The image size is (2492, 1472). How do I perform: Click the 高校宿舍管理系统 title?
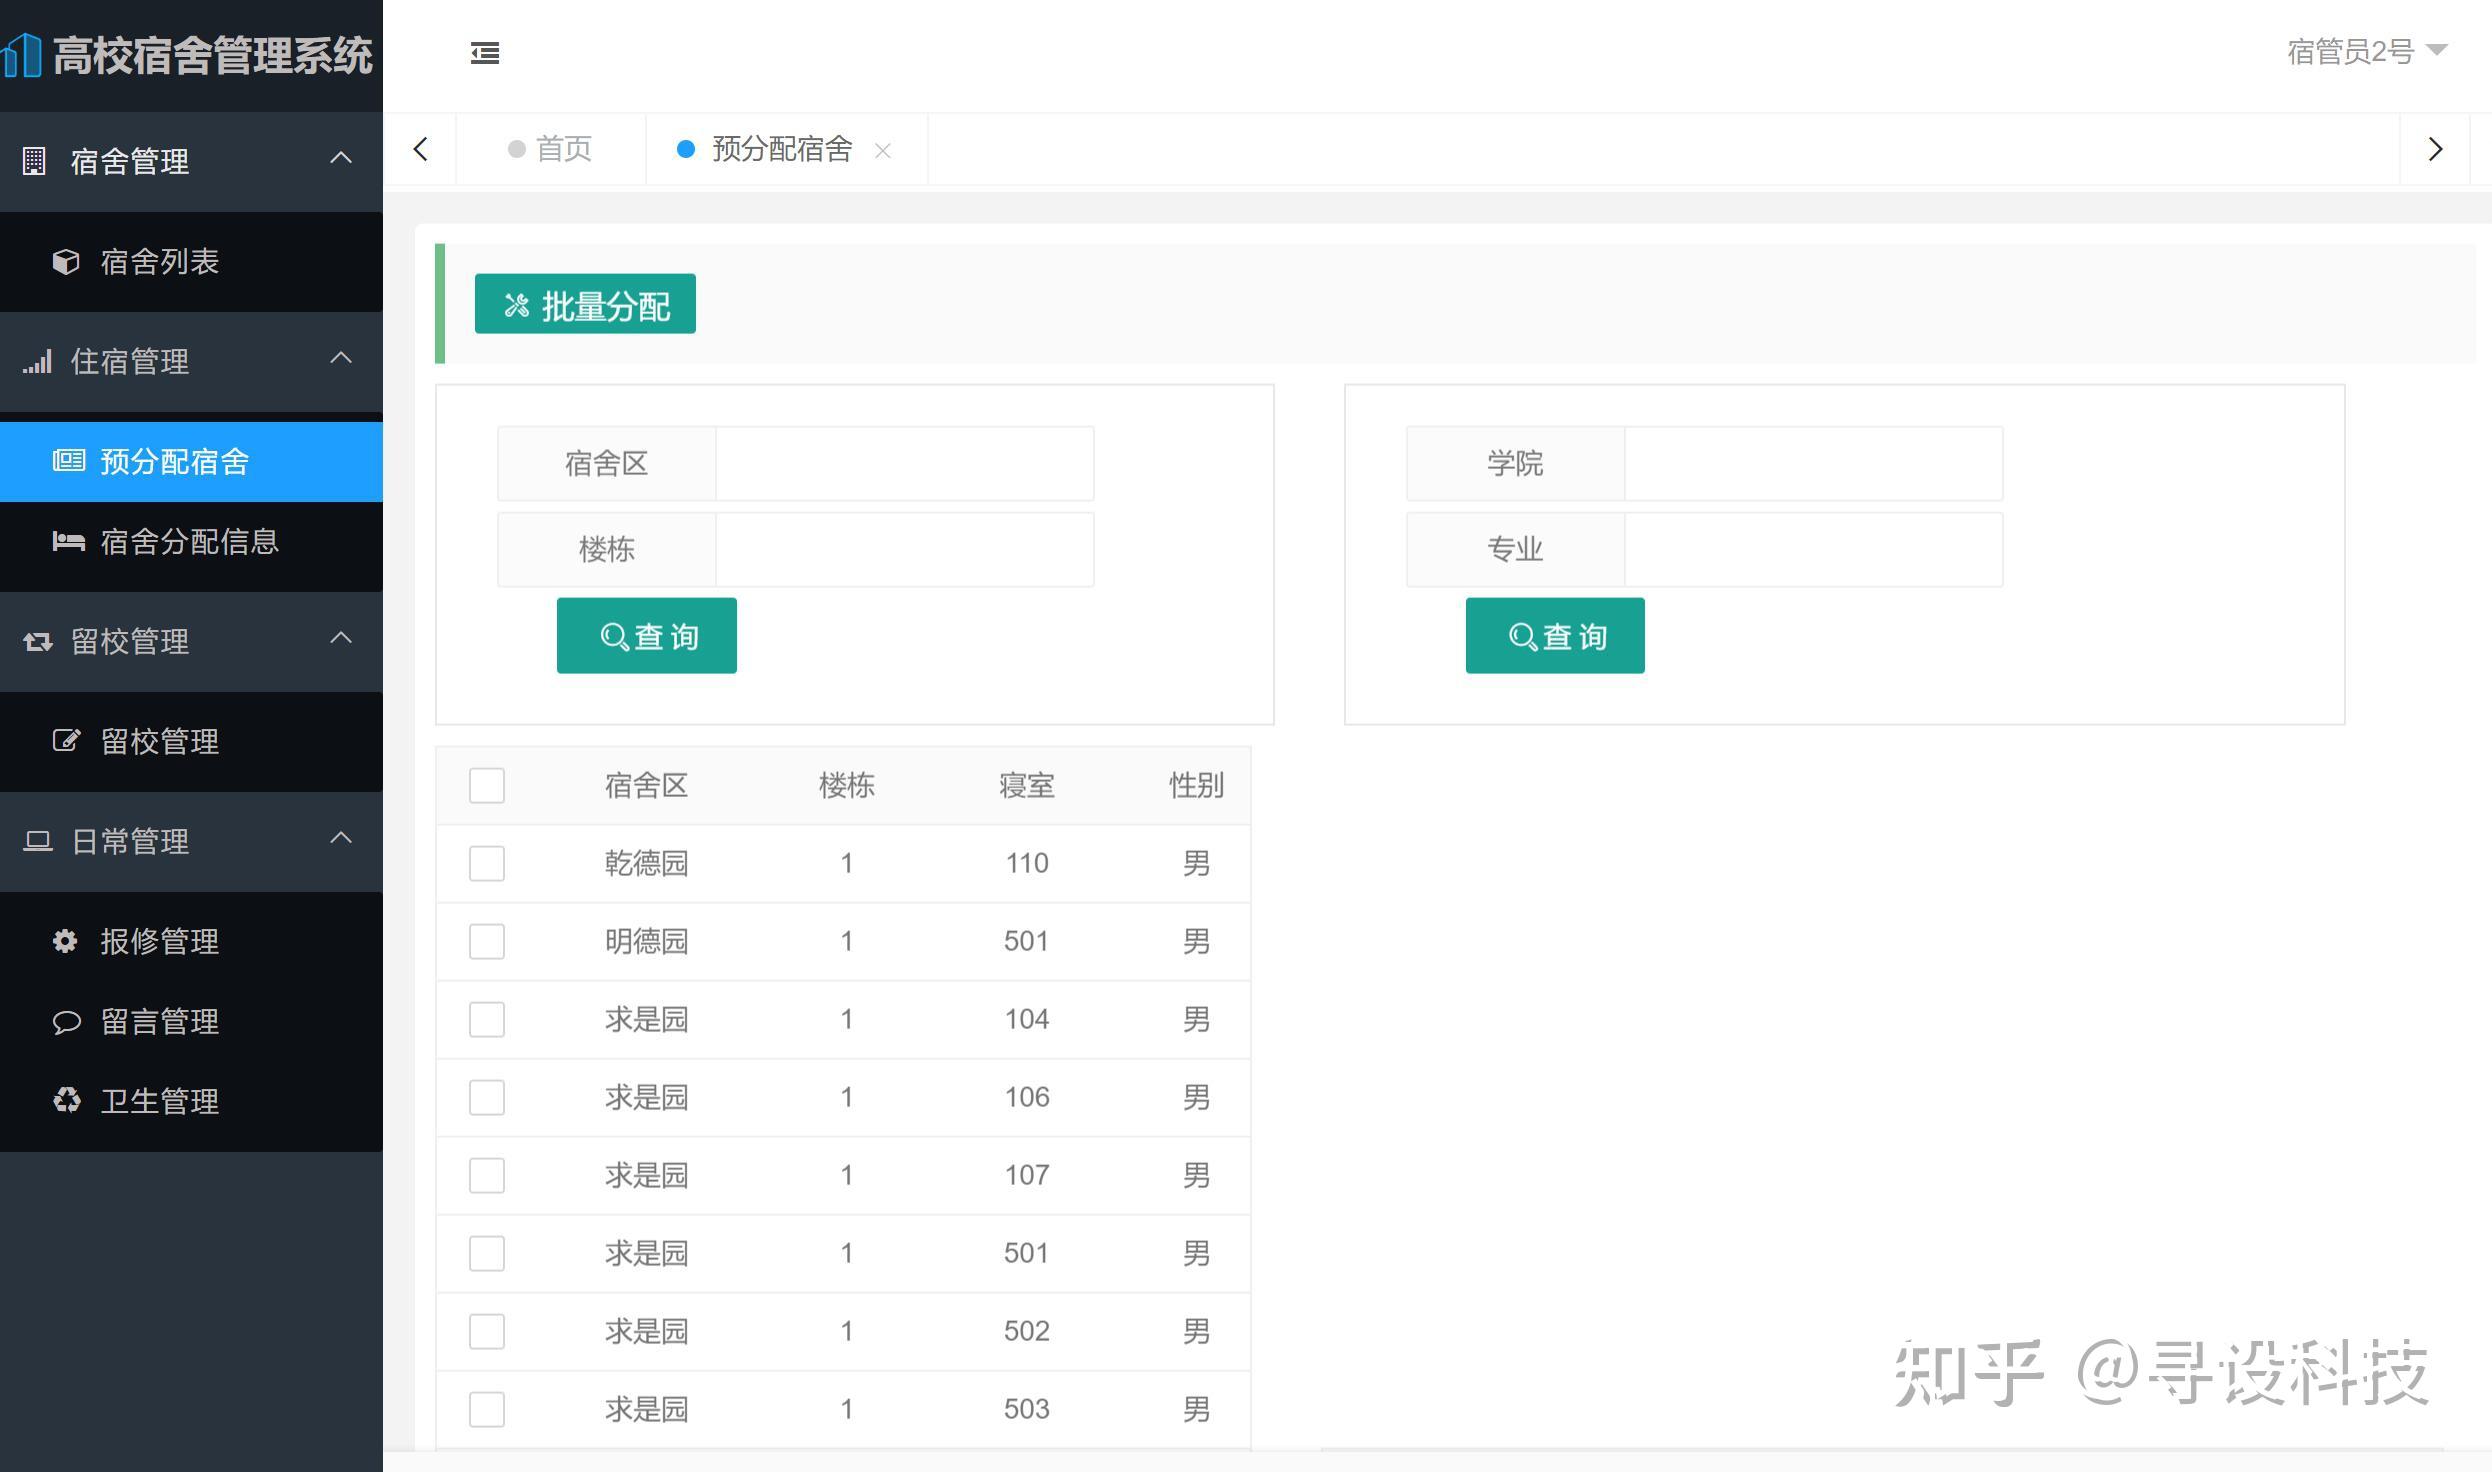pos(212,55)
